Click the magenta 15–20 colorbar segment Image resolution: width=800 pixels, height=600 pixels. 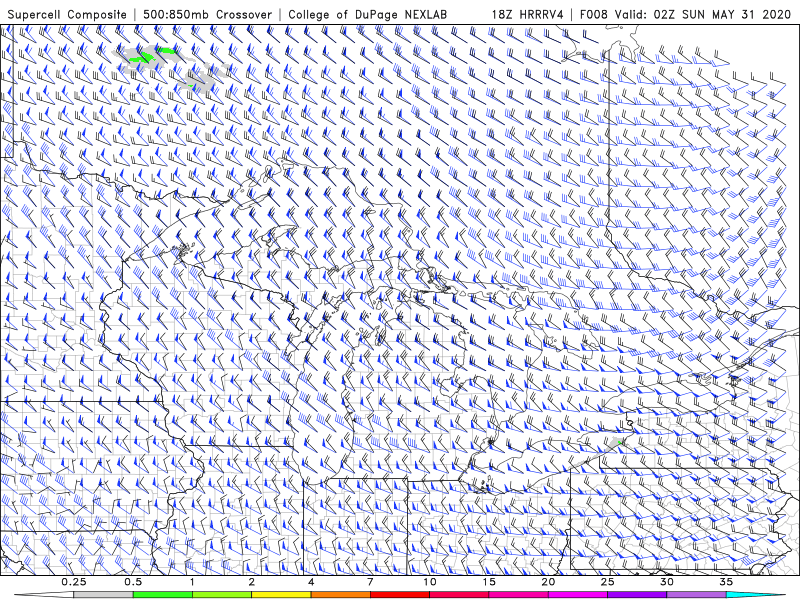tap(518, 595)
